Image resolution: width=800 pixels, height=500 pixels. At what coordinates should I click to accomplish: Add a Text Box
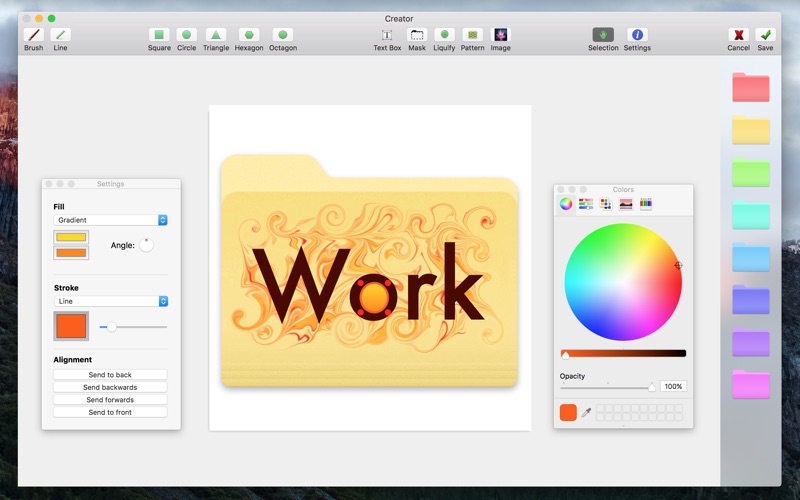pos(387,39)
